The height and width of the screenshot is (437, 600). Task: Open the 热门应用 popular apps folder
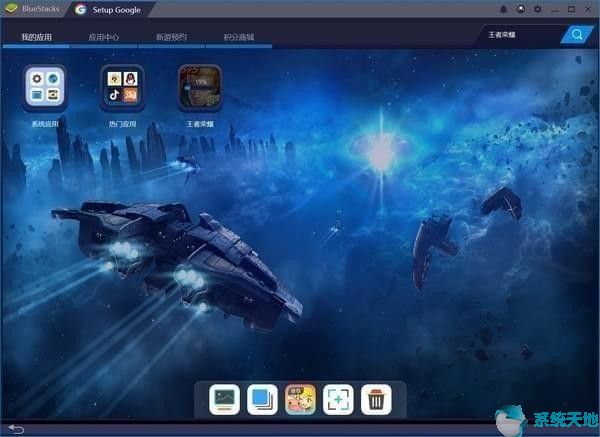pyautogui.click(x=122, y=88)
